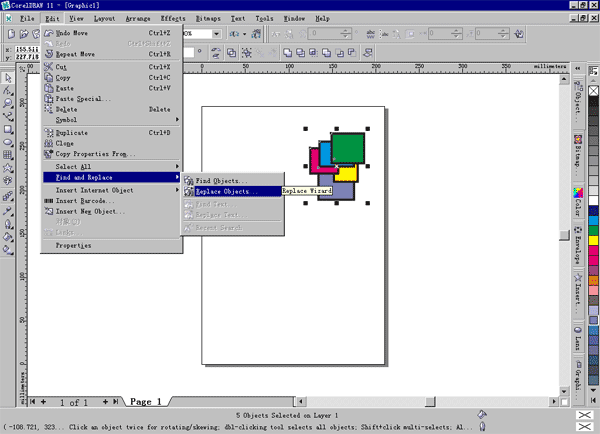Increase the second property bar spinner value
The height and width of the screenshot is (434, 600).
pos(456,31)
